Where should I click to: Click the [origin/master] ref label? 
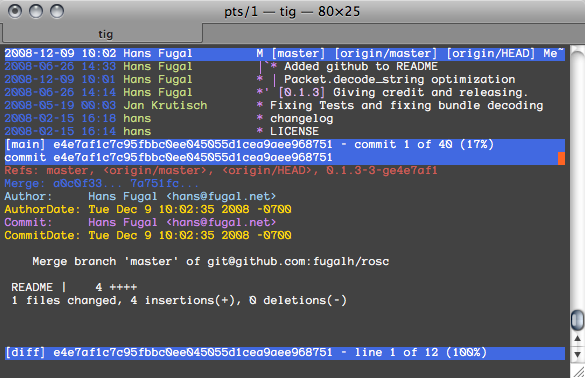(x=385, y=54)
